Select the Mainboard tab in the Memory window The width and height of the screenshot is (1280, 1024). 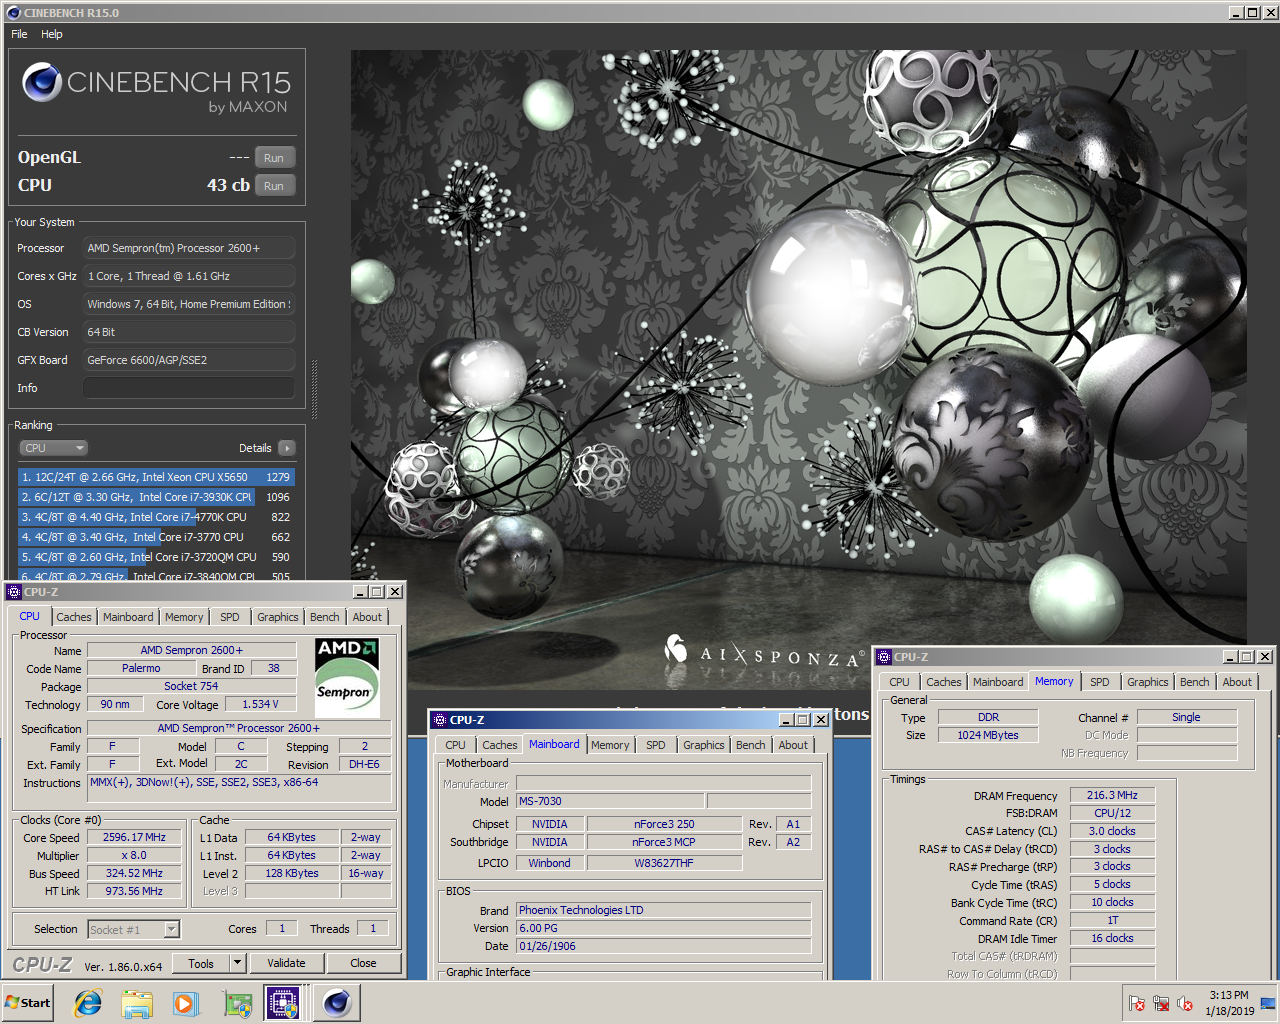click(998, 682)
